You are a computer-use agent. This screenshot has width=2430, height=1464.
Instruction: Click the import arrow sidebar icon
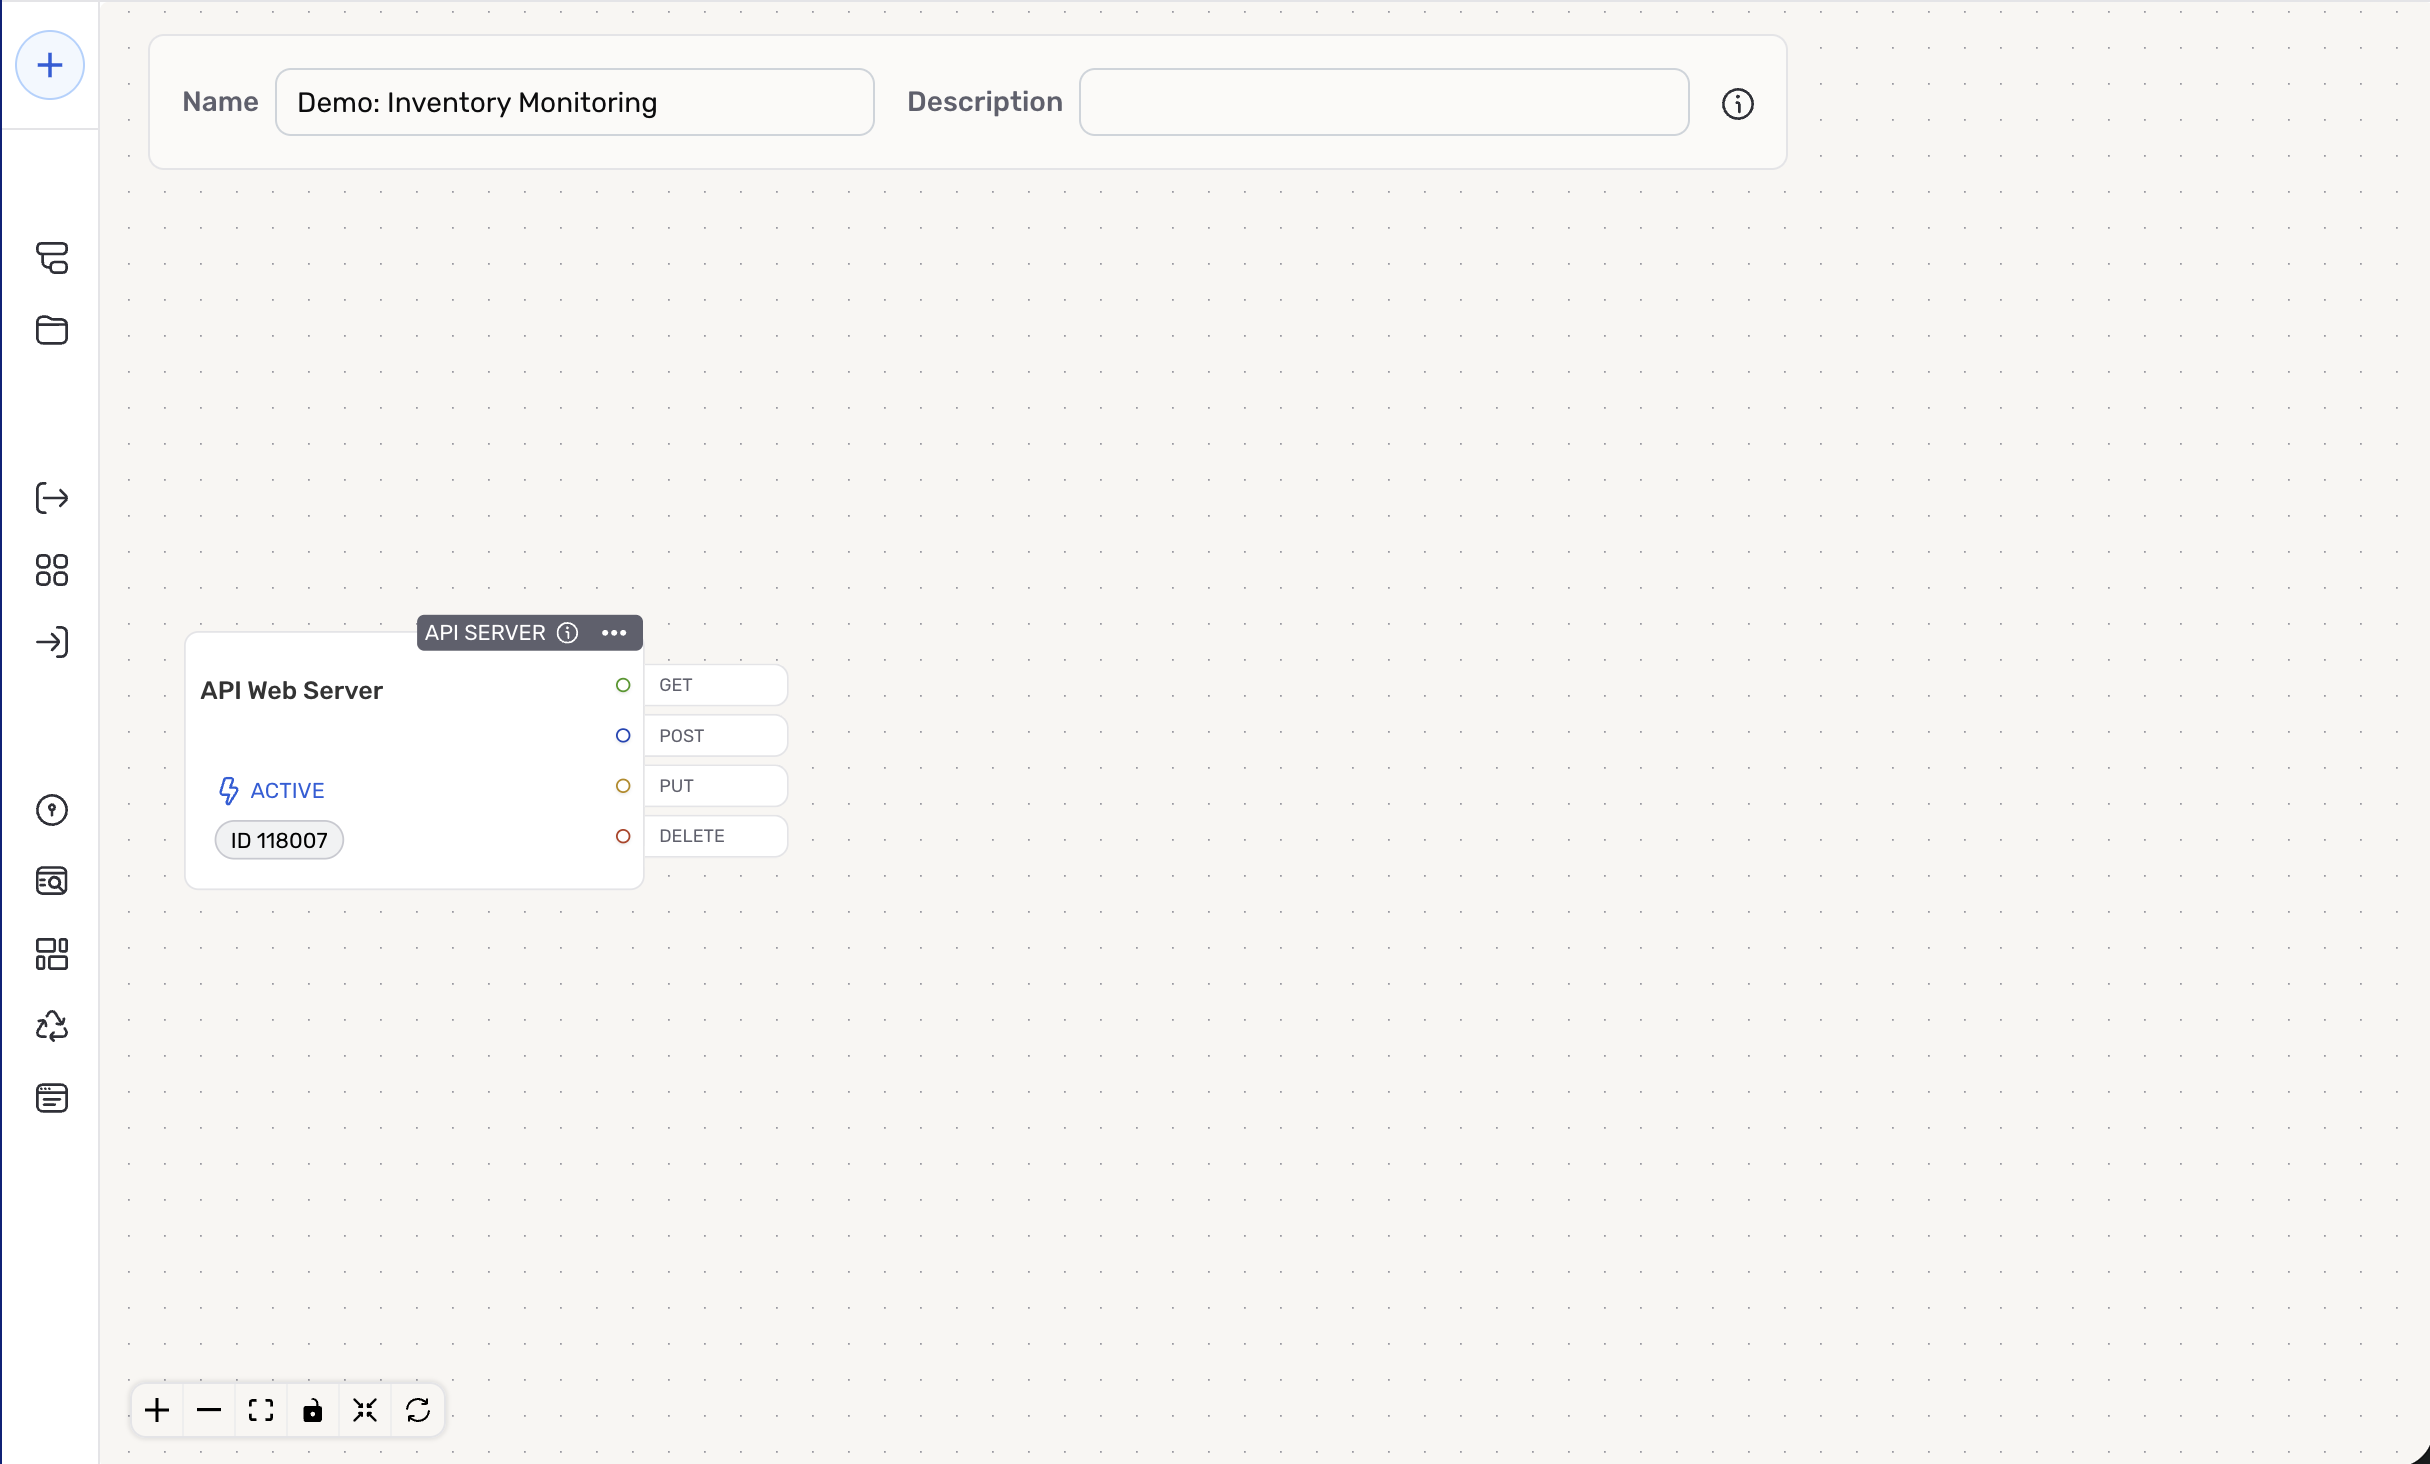[52, 642]
